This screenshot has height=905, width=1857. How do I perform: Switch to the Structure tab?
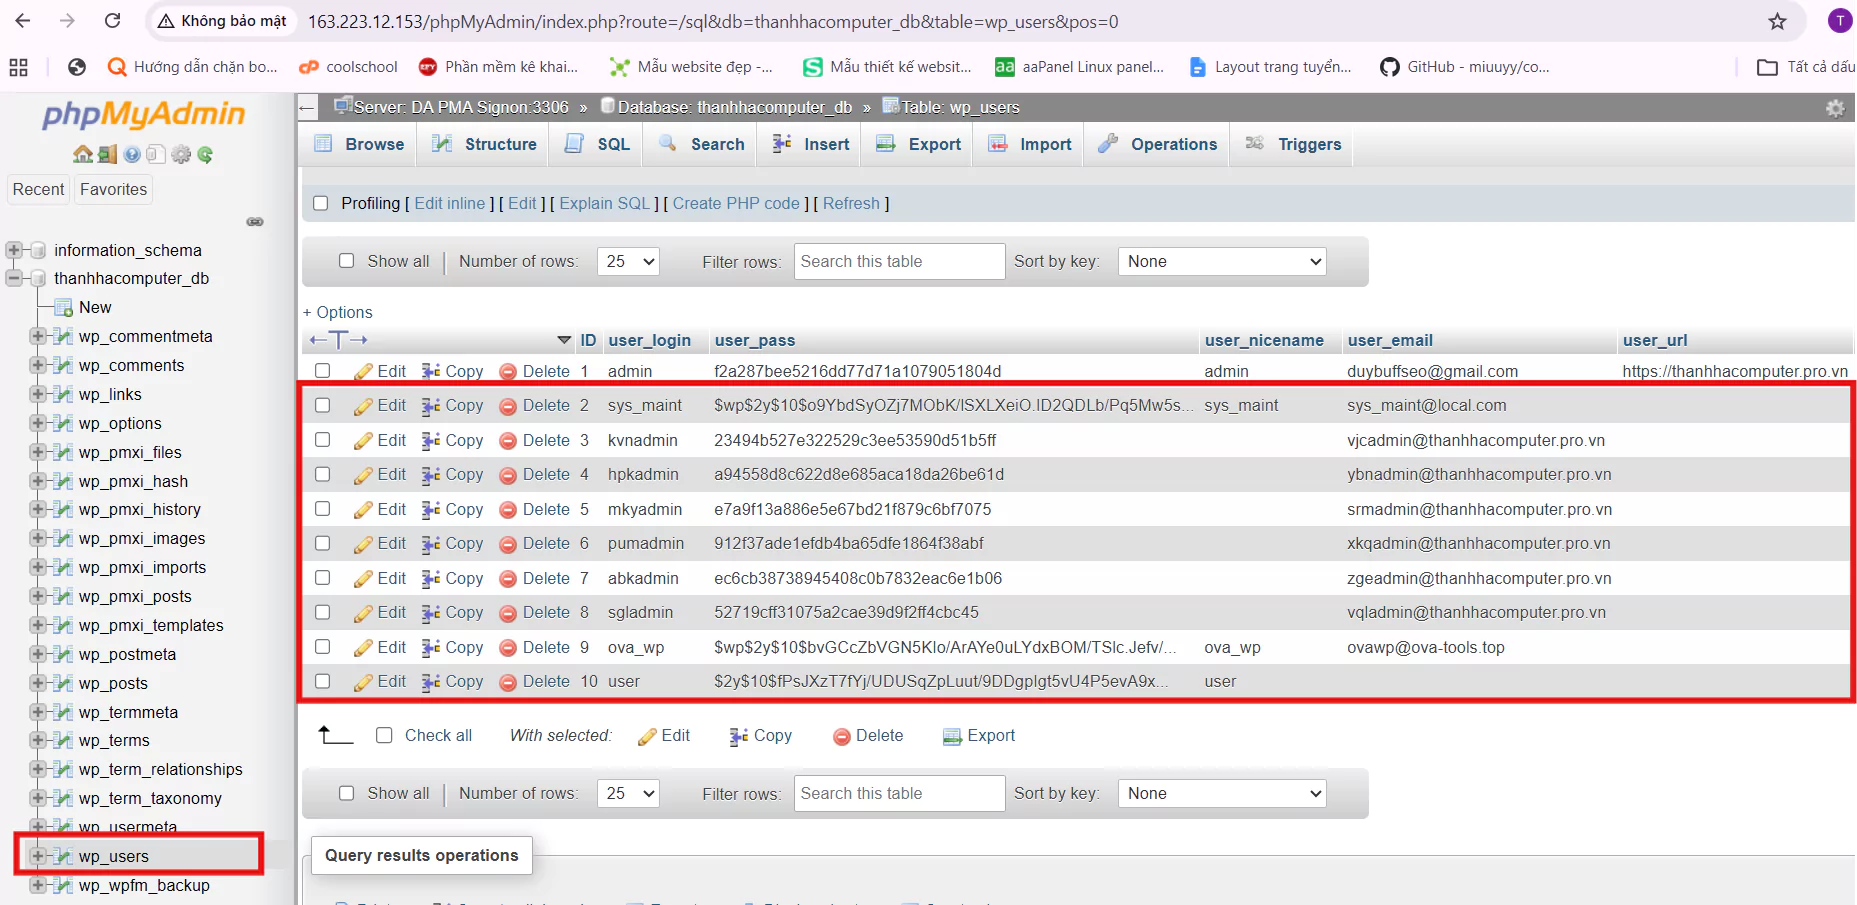[485, 144]
